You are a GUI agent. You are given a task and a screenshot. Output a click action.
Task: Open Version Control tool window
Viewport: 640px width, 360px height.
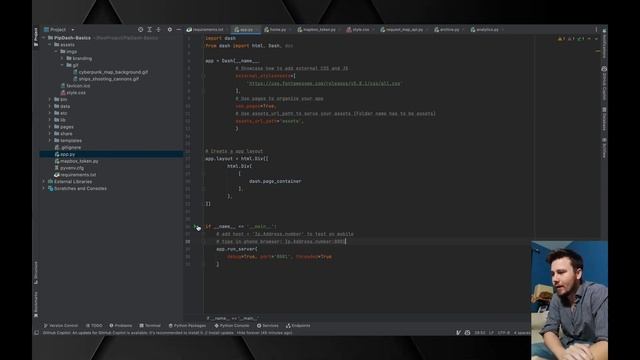coord(61,325)
